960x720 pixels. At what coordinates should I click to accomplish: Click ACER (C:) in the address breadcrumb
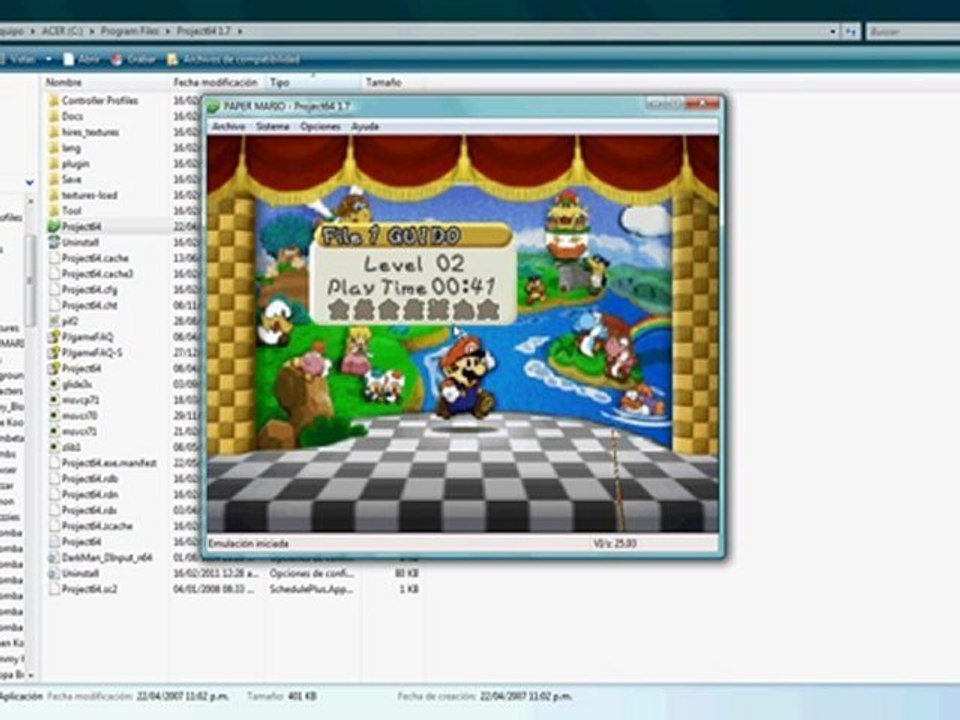click(62, 31)
